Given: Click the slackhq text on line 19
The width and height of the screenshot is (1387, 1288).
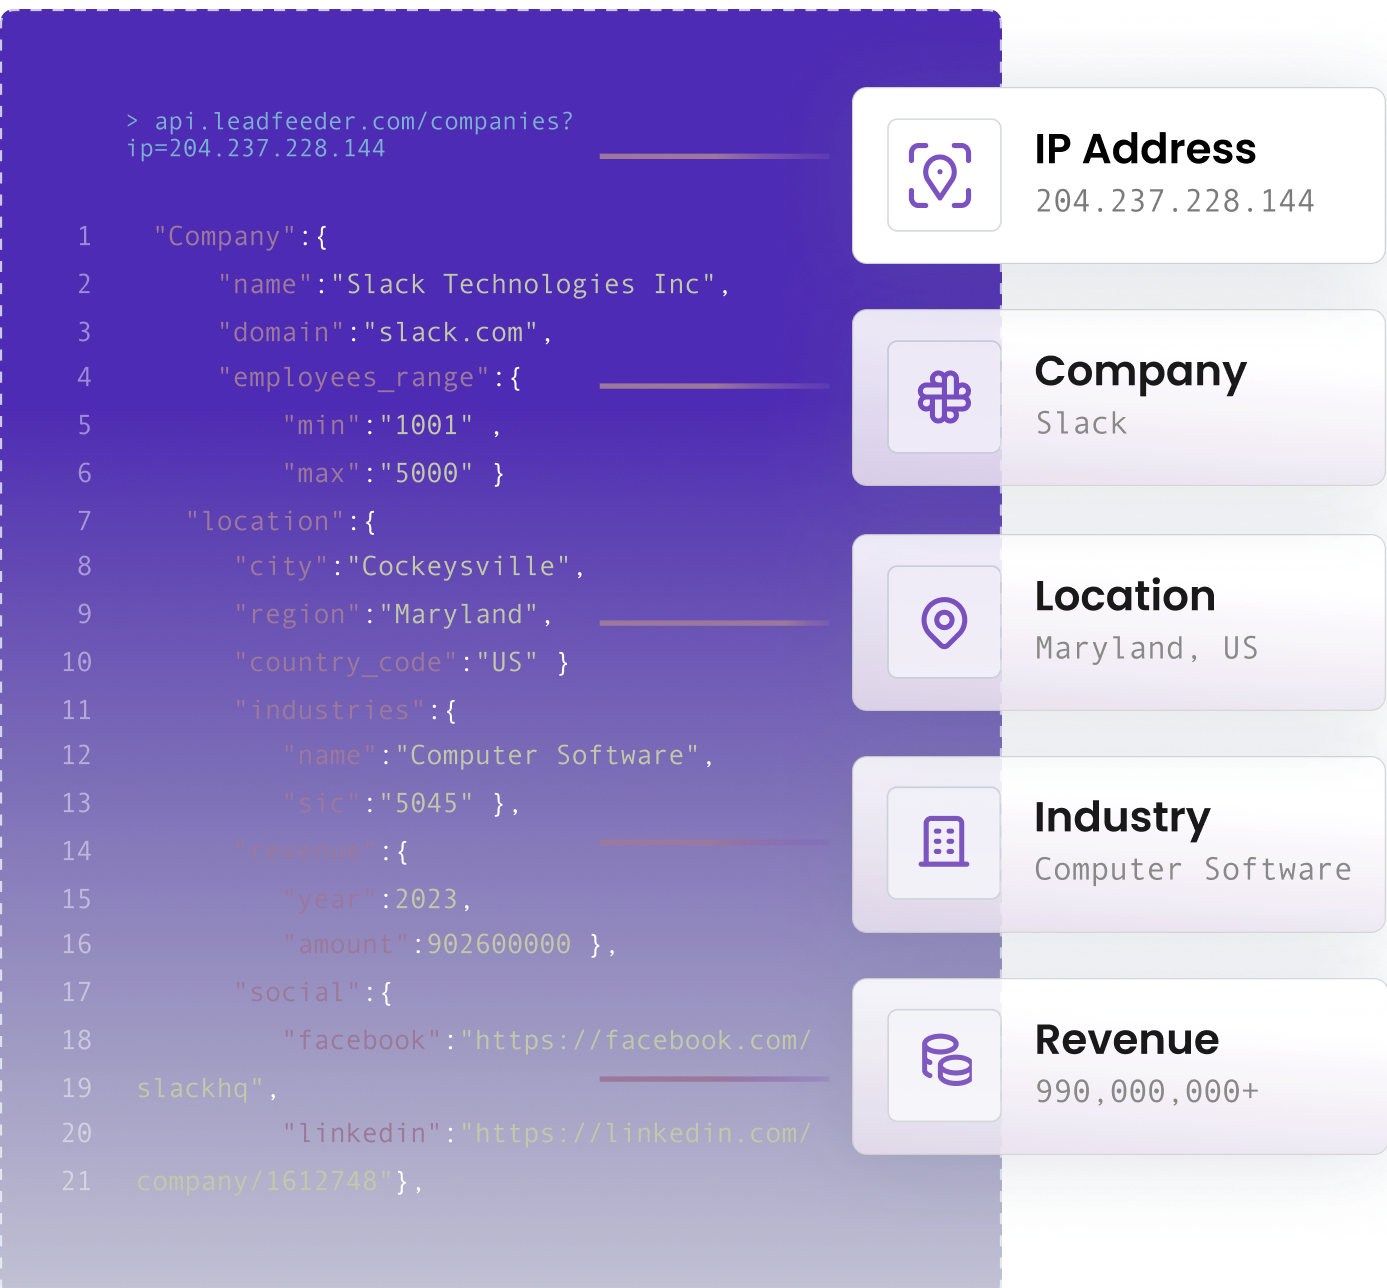Looking at the screenshot, I should [x=200, y=1088].
